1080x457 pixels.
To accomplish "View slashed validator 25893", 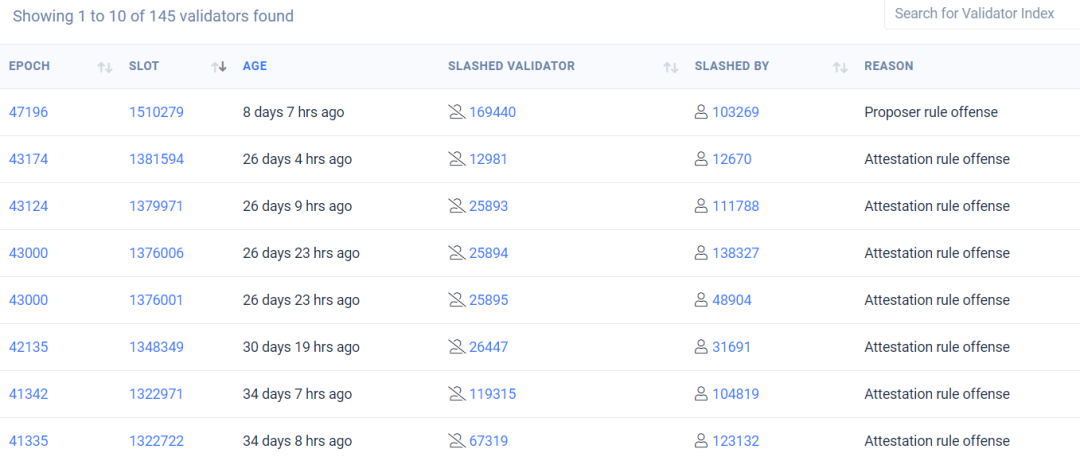I will click(x=488, y=206).
